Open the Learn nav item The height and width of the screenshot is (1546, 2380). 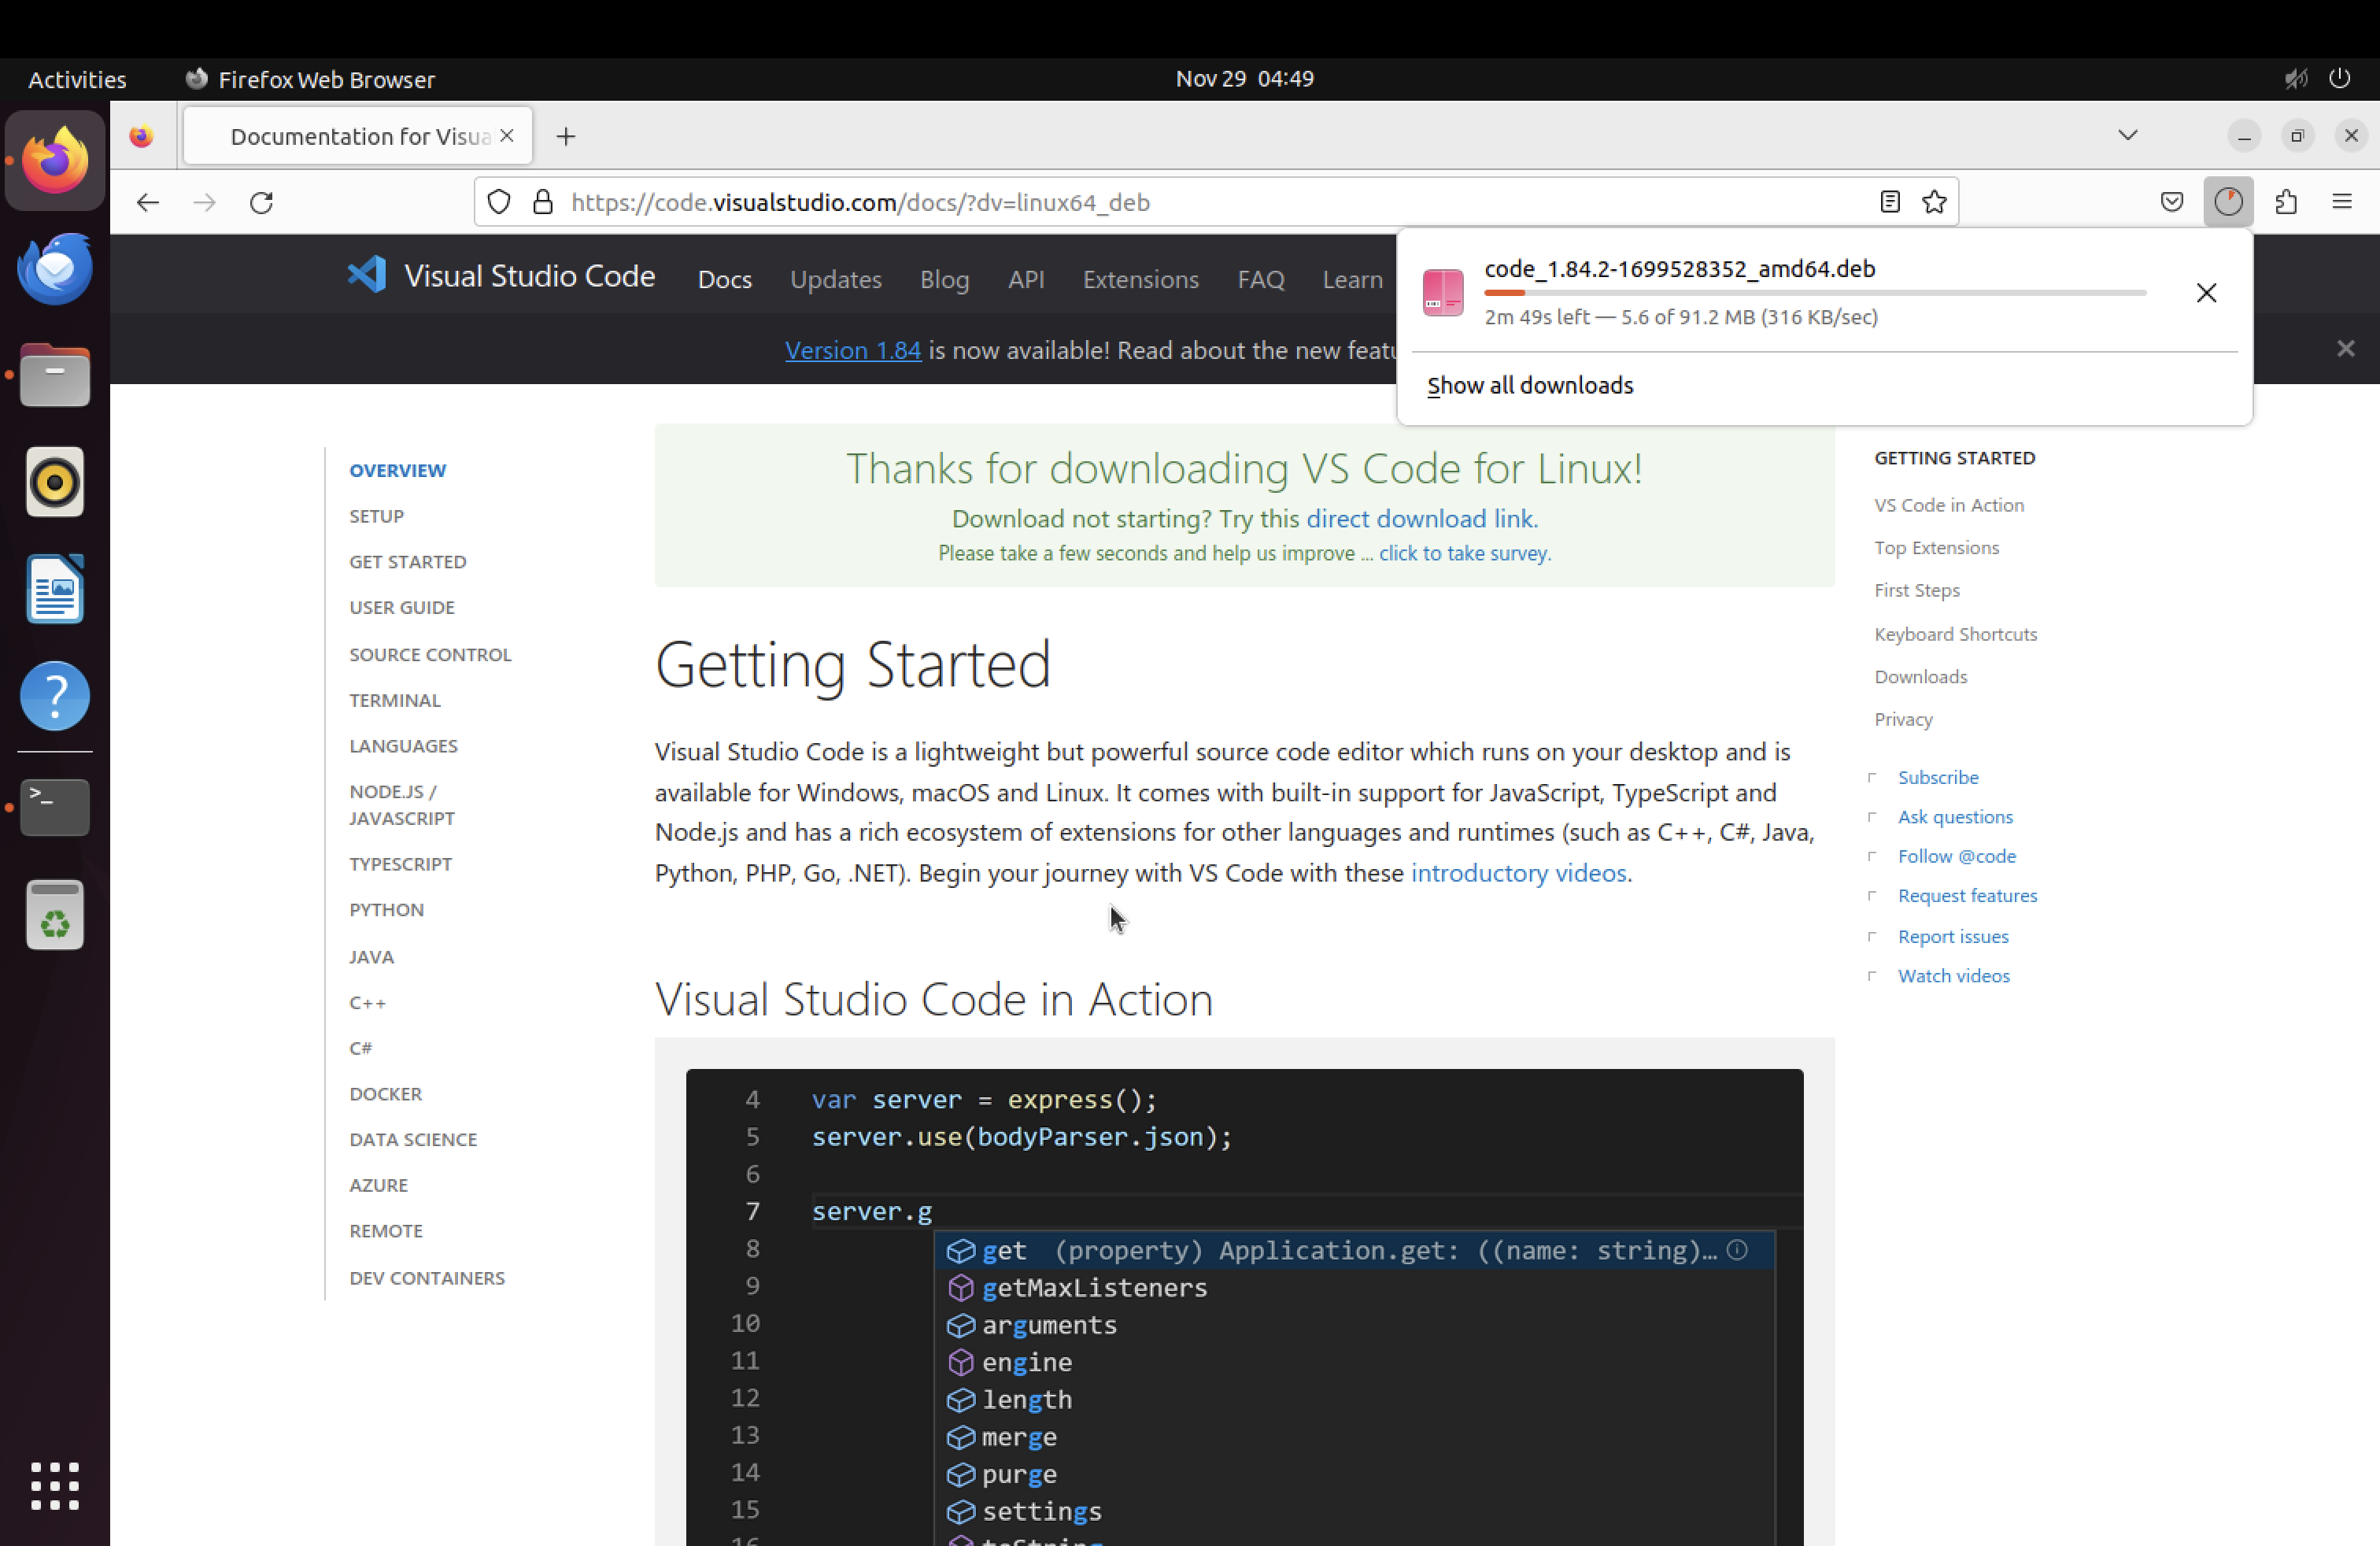click(x=1353, y=279)
